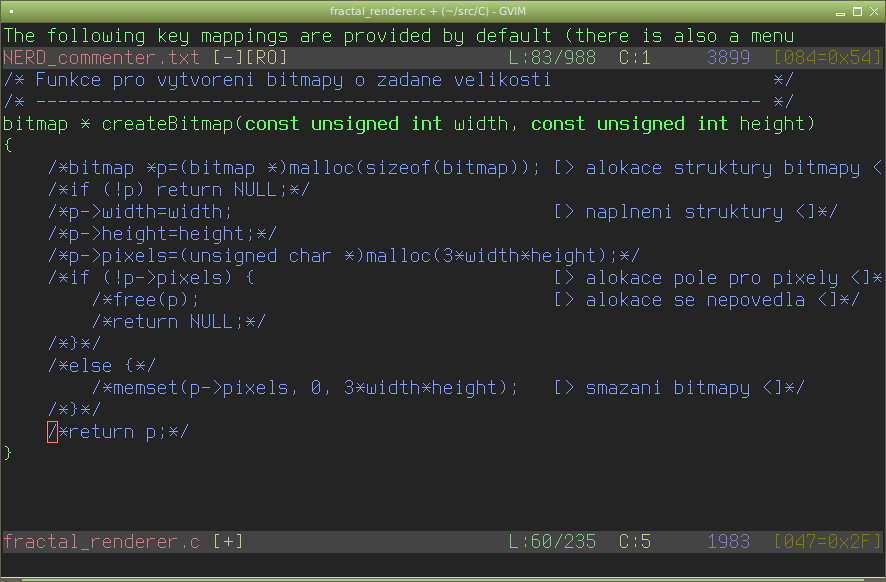The width and height of the screenshot is (886, 582).
Task: Click the GVIM title bar text
Action: coord(442,10)
